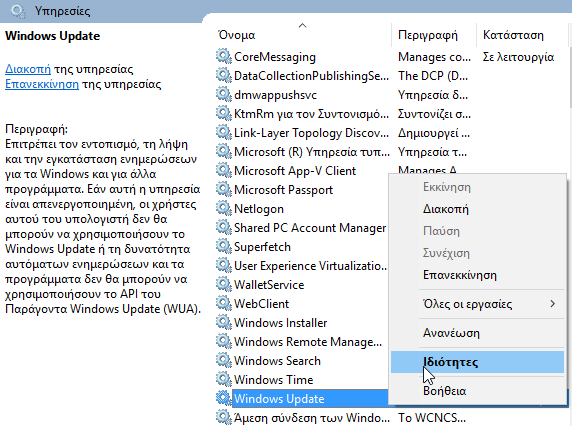Click the Υπηρεσίες title gear icon
This screenshot has width=572, height=426.
pyautogui.click(x=18, y=11)
